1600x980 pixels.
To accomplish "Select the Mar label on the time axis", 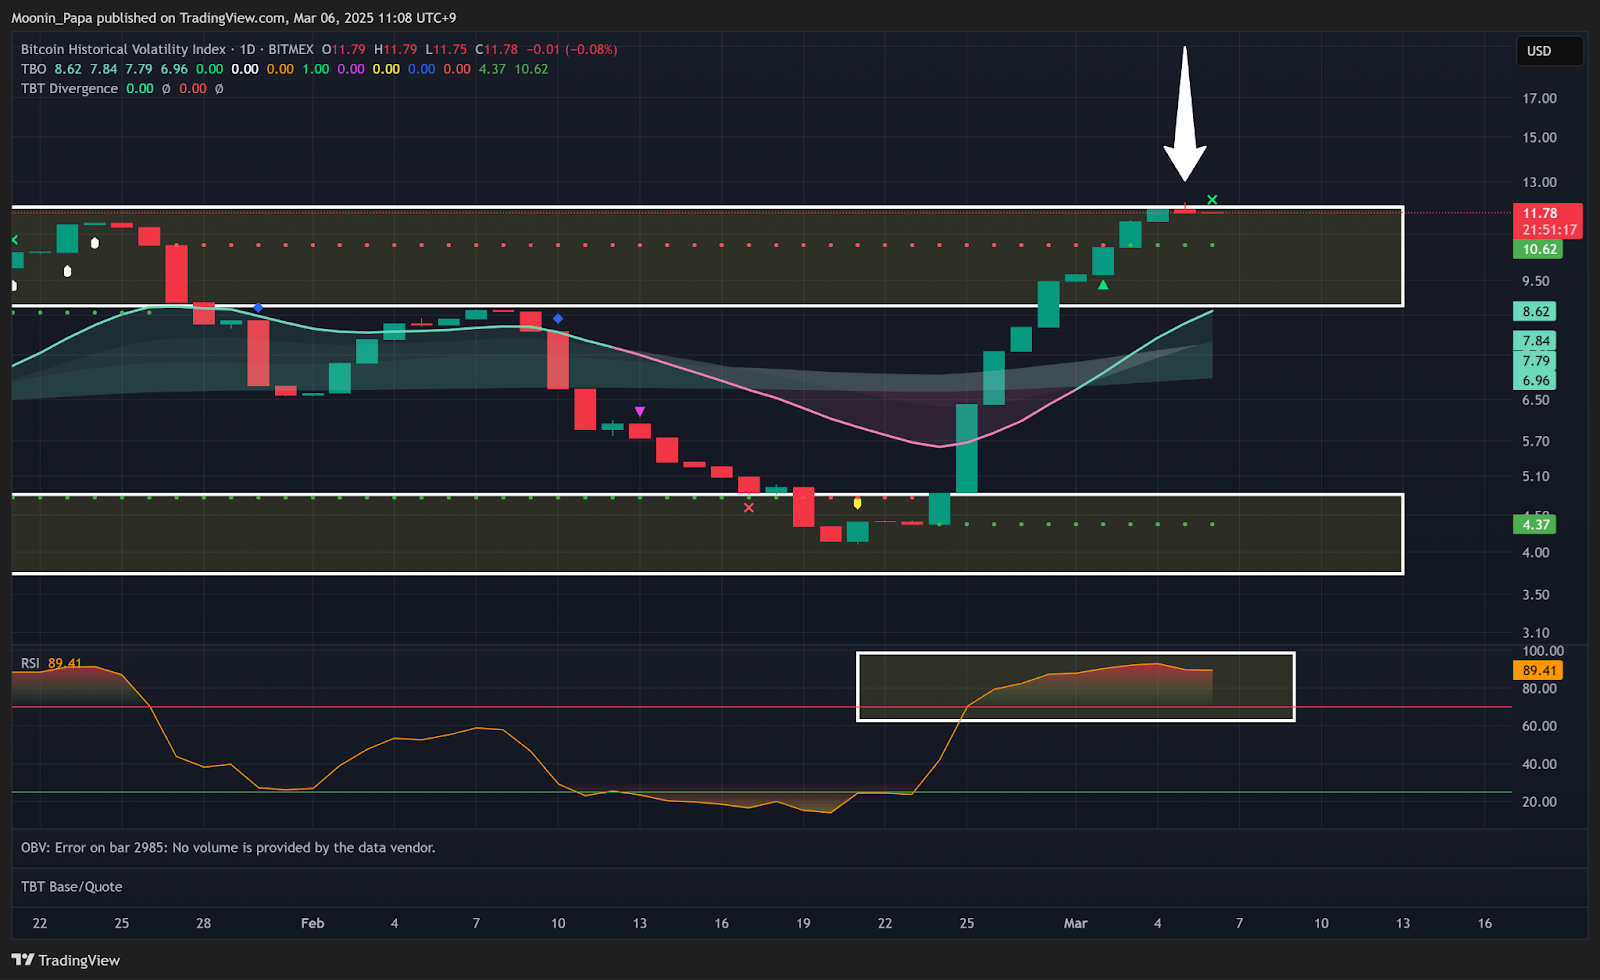I will pos(1075,923).
